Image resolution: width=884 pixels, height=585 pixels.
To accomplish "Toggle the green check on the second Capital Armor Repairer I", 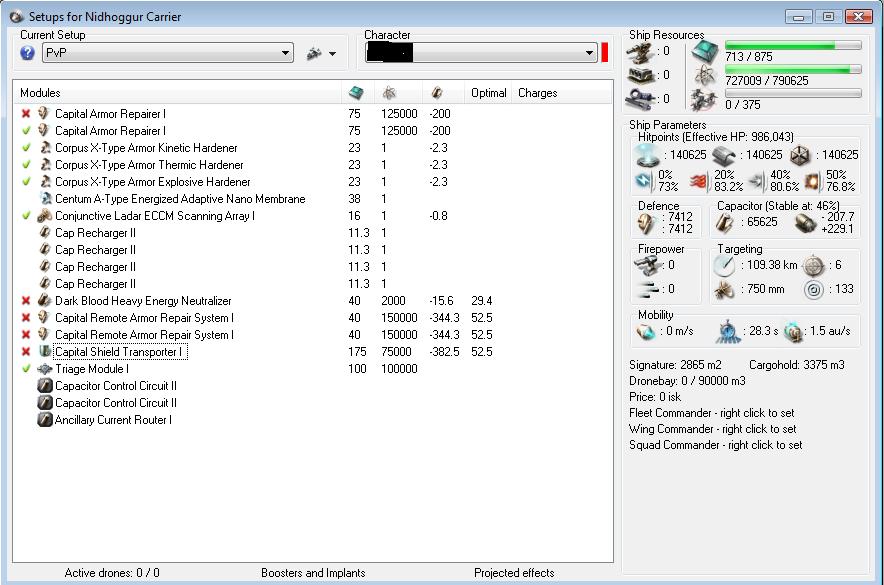I will [x=26, y=131].
